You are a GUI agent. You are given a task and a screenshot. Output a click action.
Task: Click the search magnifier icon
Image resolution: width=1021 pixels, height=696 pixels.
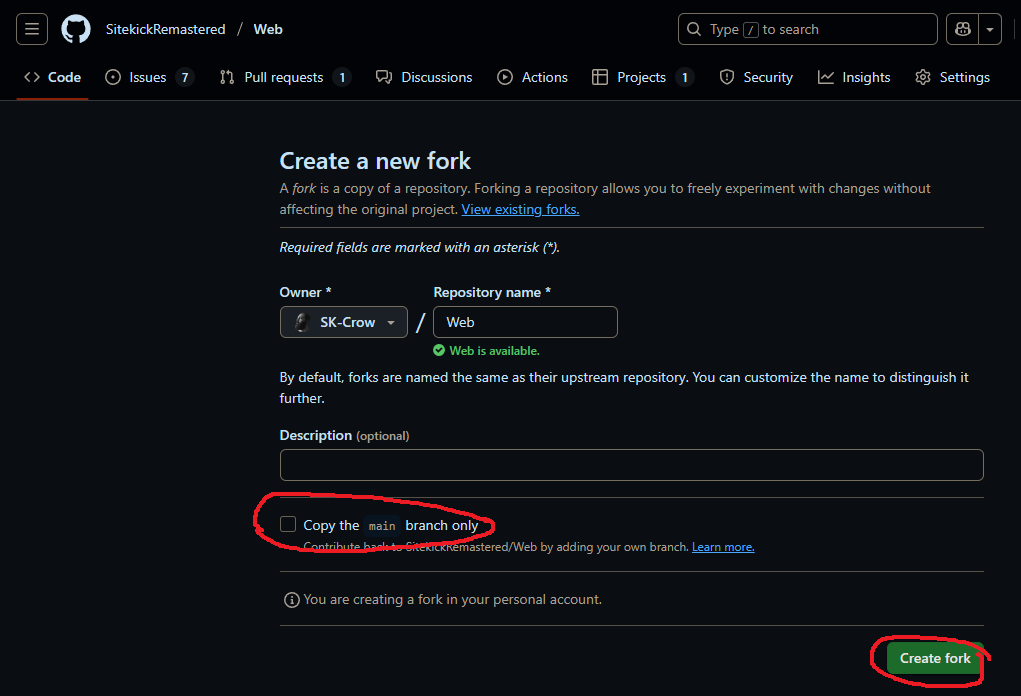click(694, 29)
